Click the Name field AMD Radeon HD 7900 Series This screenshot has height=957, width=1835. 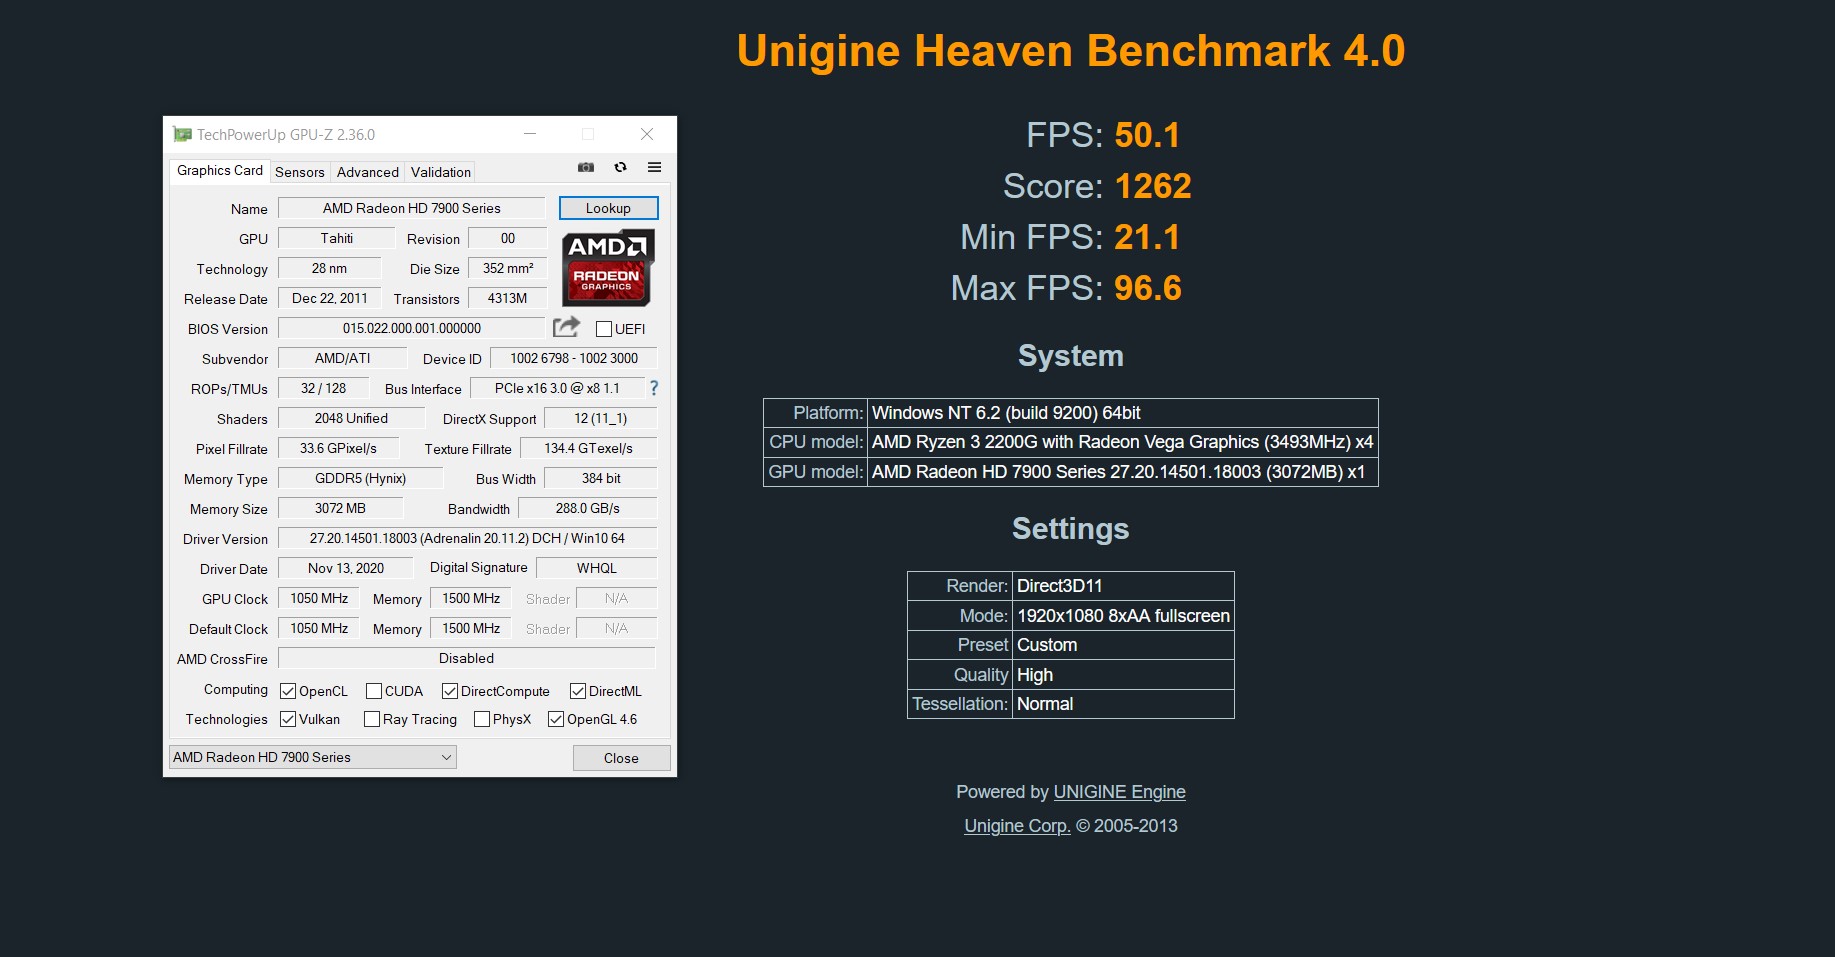click(412, 208)
